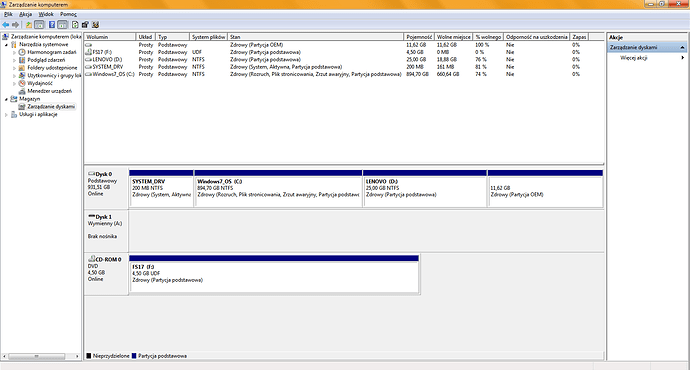Click the Menedżer urządzeń icon
Viewport: 690px width, 370px height.
(x=22, y=91)
